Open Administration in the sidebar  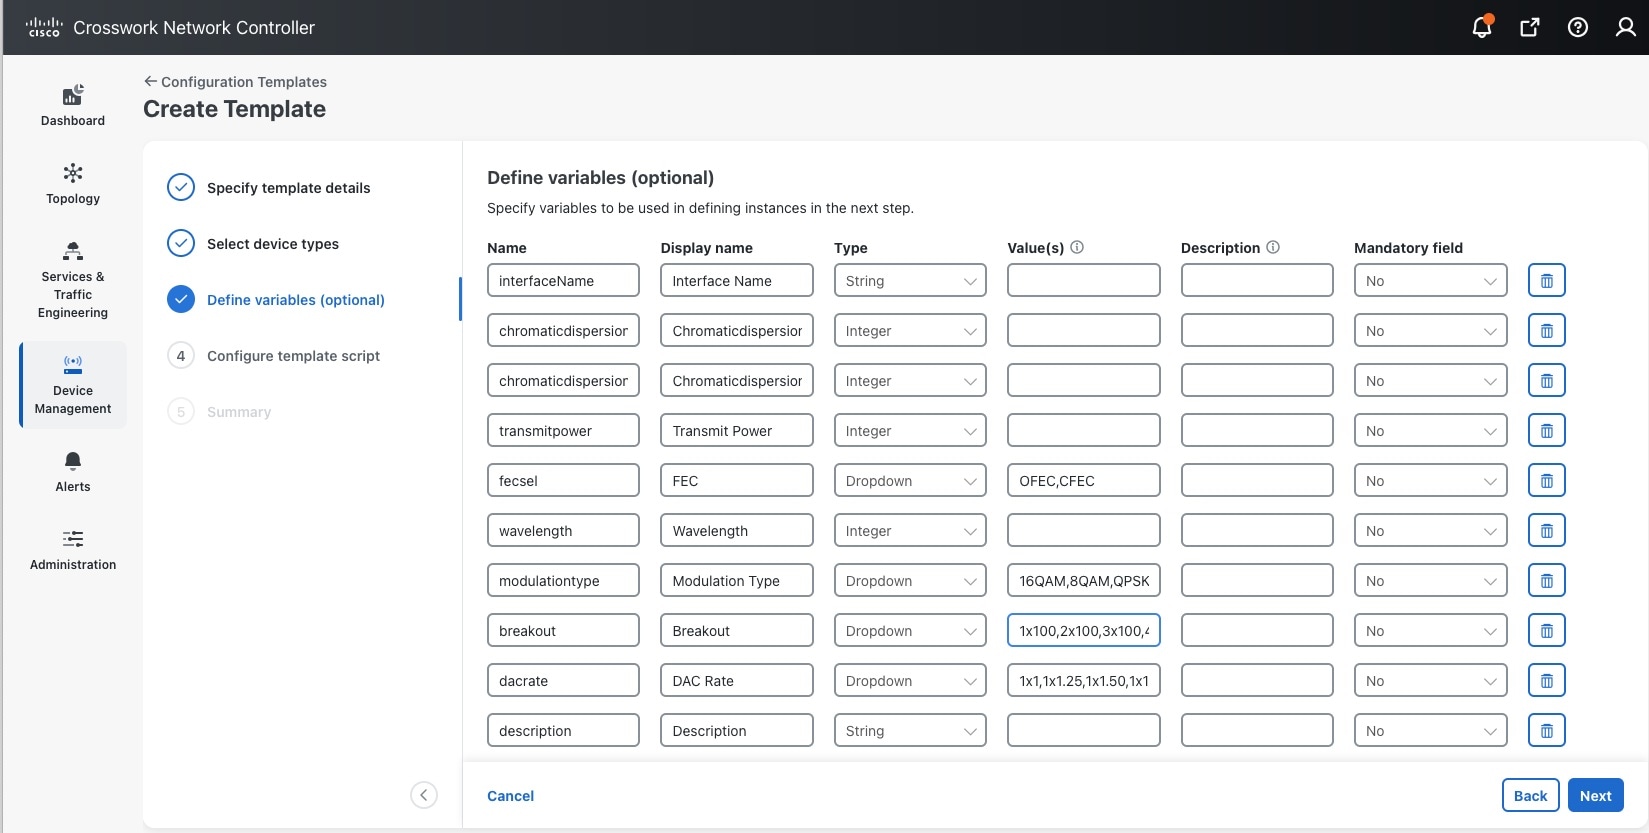[x=73, y=550]
